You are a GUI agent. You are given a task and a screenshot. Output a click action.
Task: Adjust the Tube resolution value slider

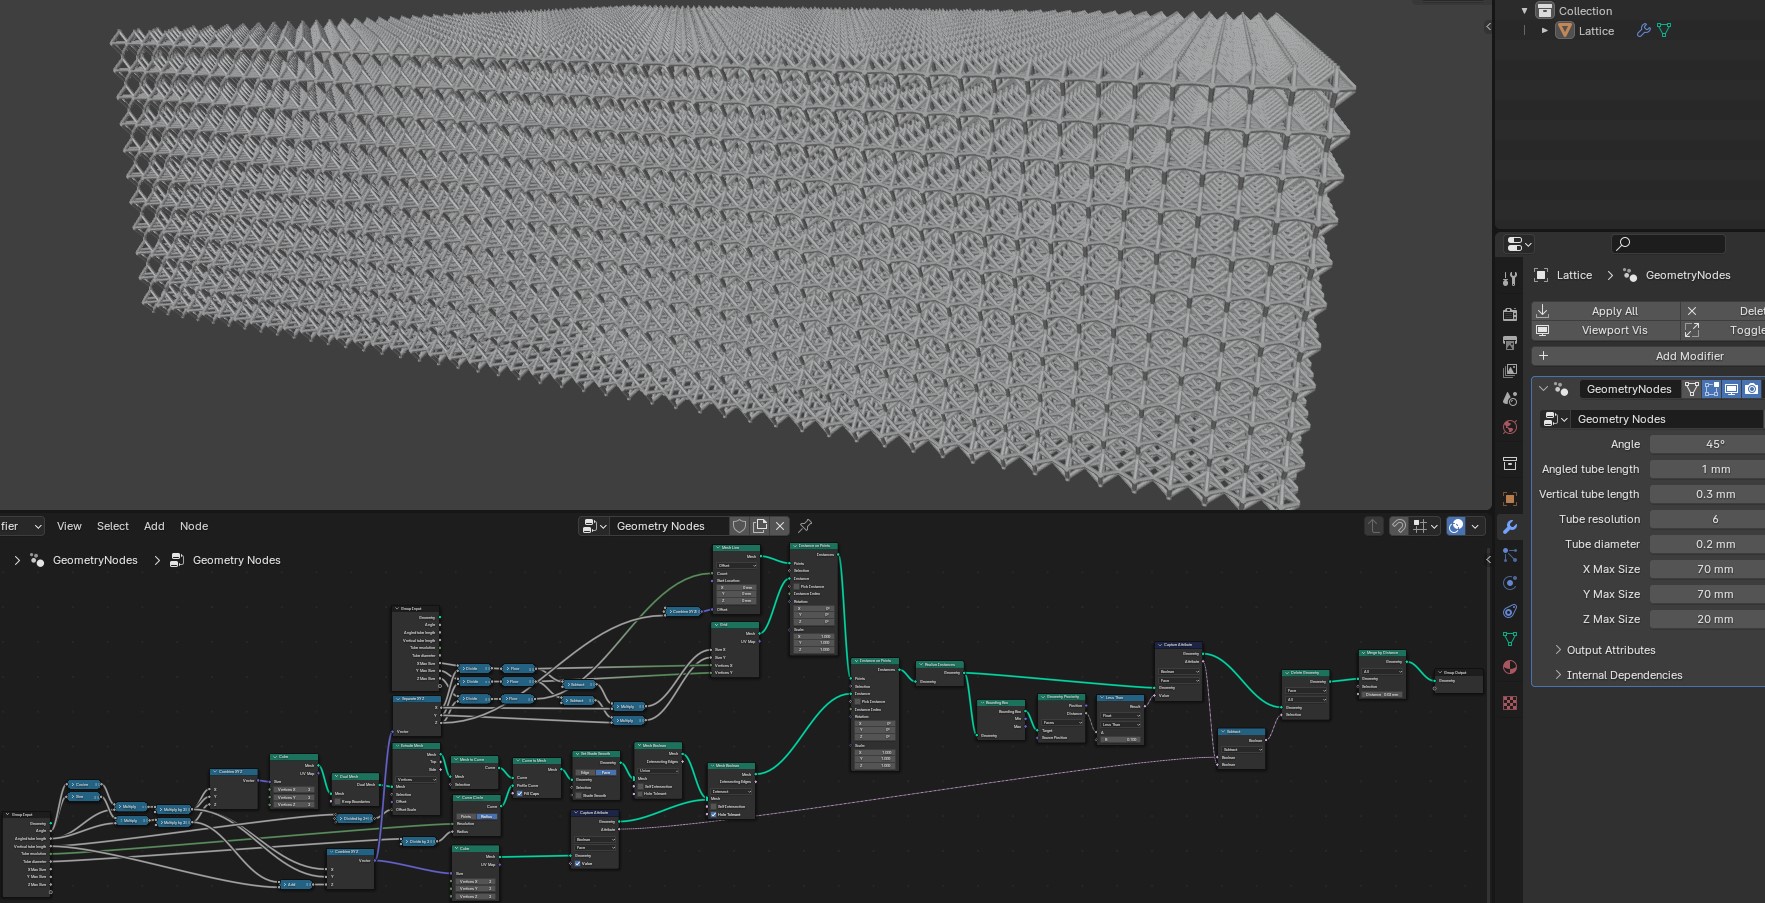(x=1707, y=519)
